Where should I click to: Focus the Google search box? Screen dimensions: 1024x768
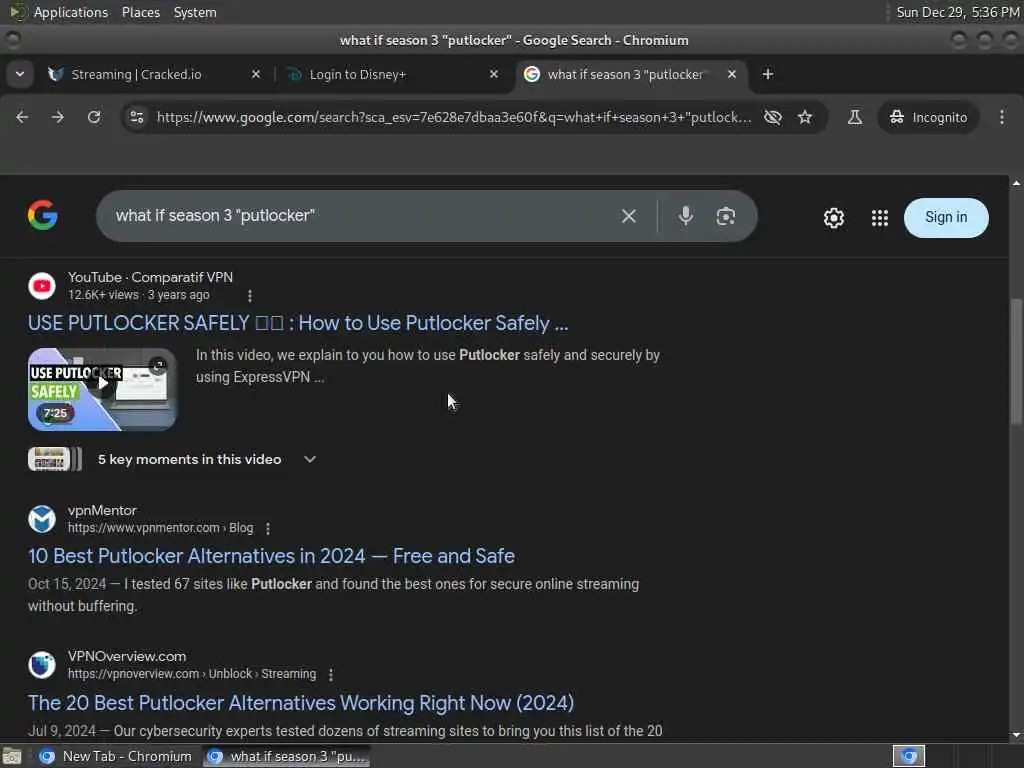[x=359, y=216]
